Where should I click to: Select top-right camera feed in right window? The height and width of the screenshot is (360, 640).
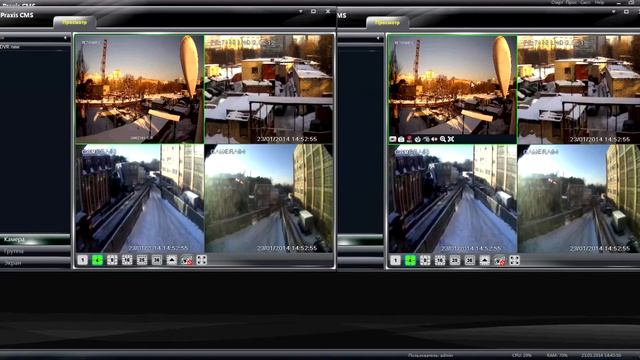pos(579,89)
